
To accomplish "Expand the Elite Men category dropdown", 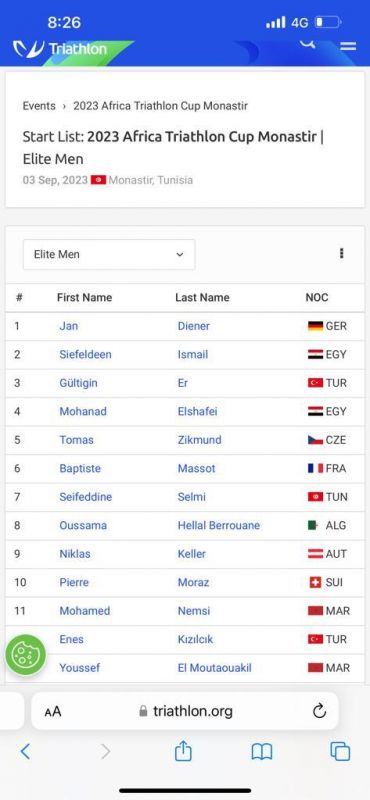I will coord(109,254).
